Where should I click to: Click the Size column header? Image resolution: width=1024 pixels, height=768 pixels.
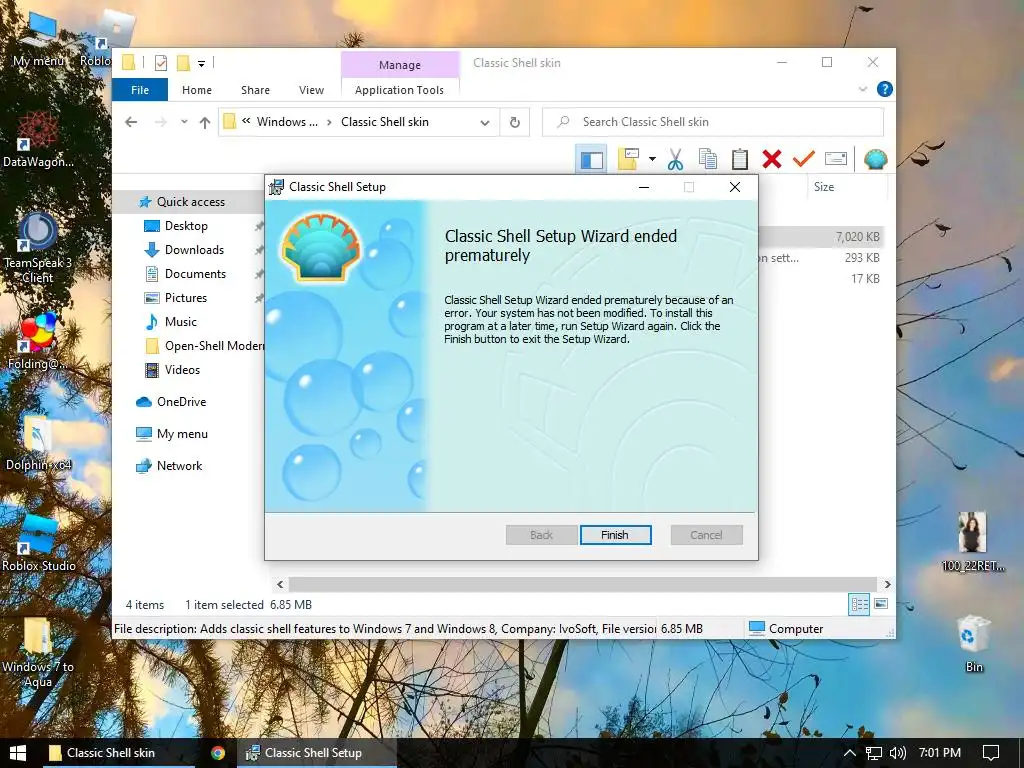point(847,187)
